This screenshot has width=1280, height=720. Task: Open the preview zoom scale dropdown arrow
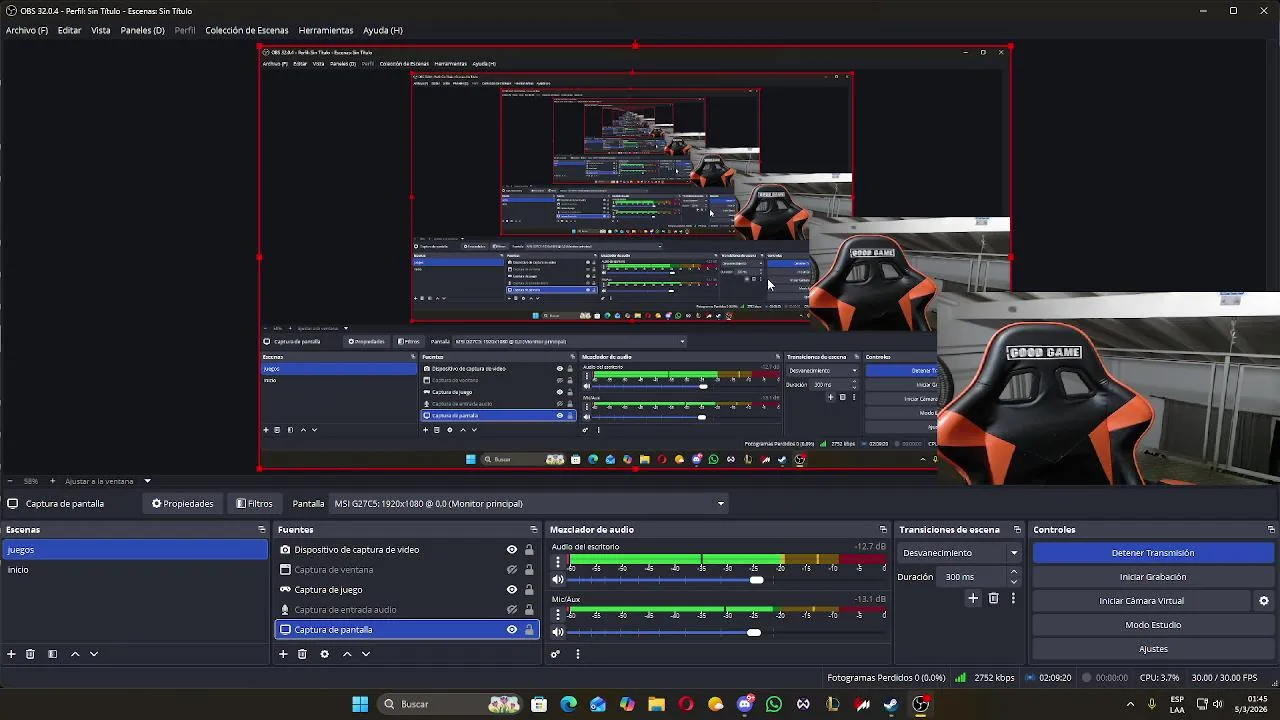[x=147, y=481]
